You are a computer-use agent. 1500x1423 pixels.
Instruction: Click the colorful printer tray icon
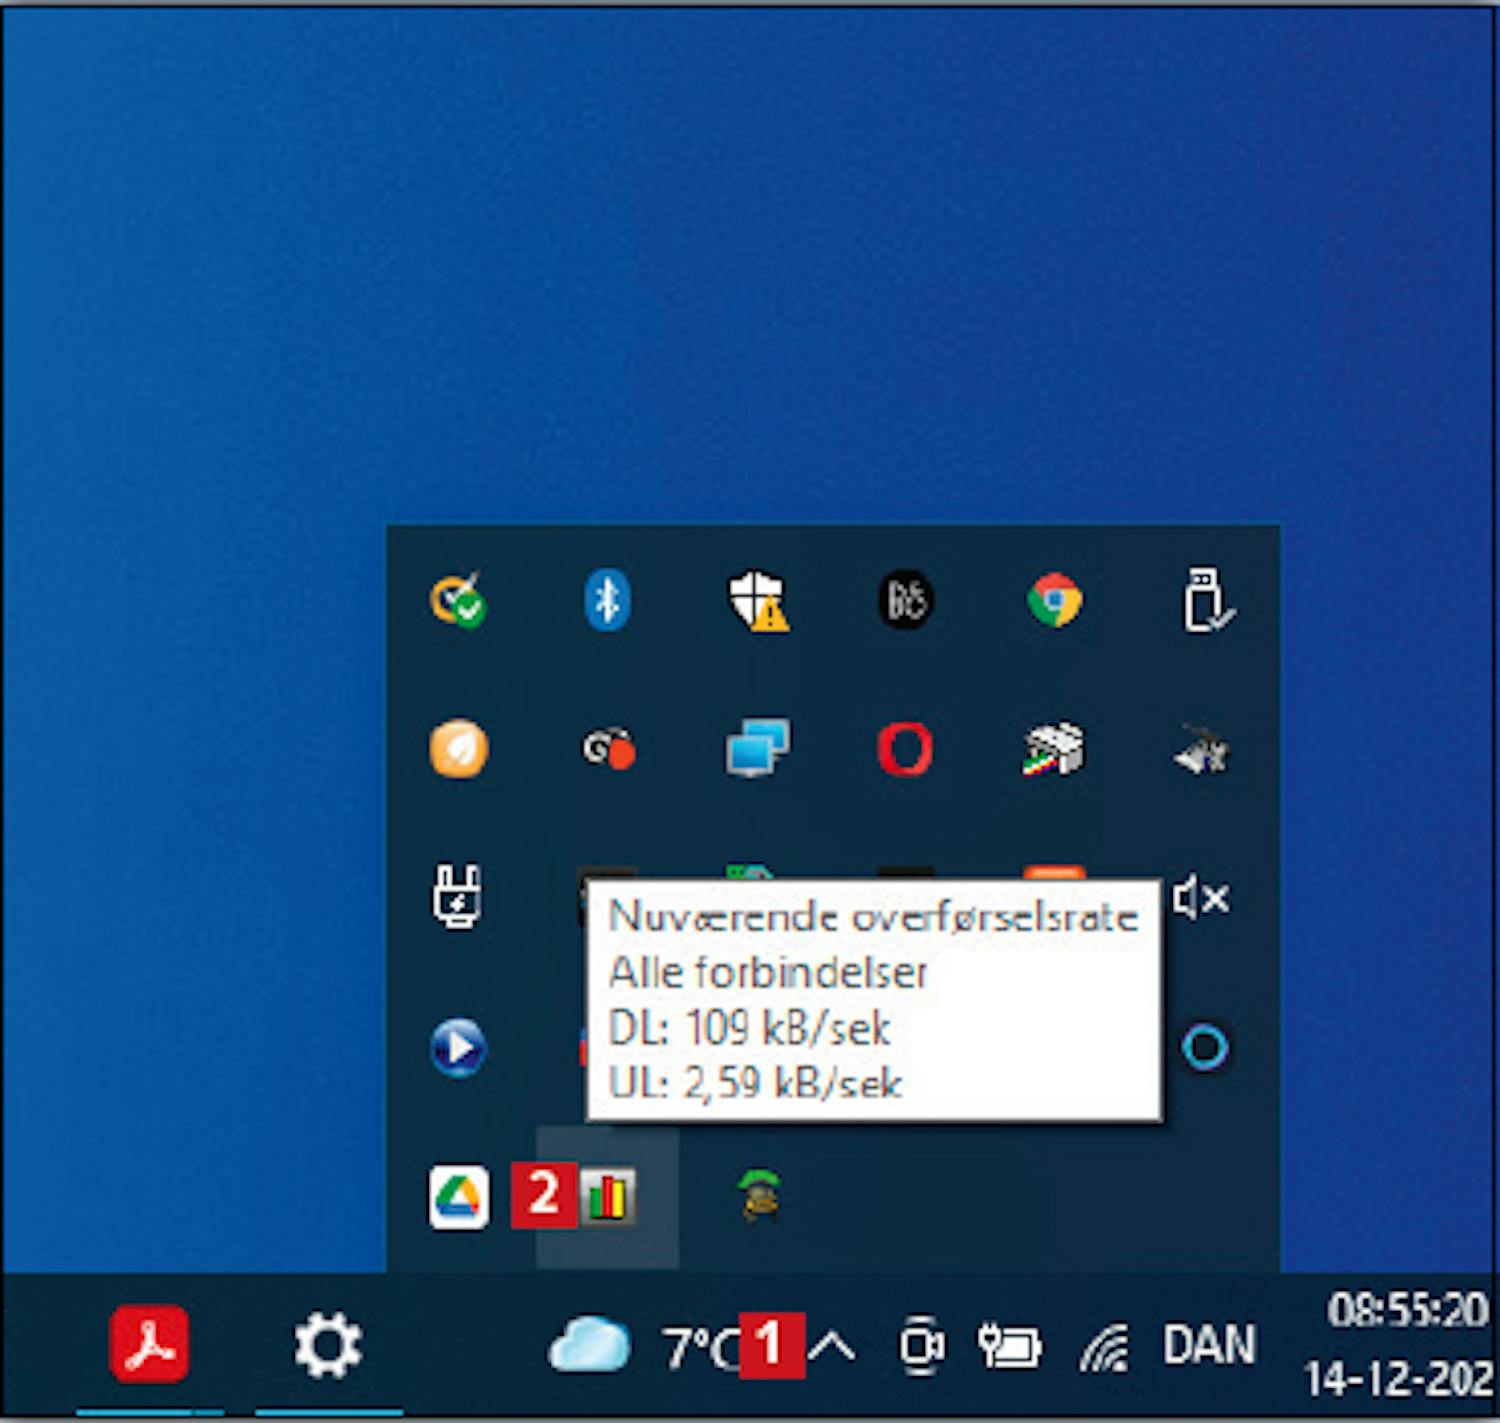pos(1054,749)
